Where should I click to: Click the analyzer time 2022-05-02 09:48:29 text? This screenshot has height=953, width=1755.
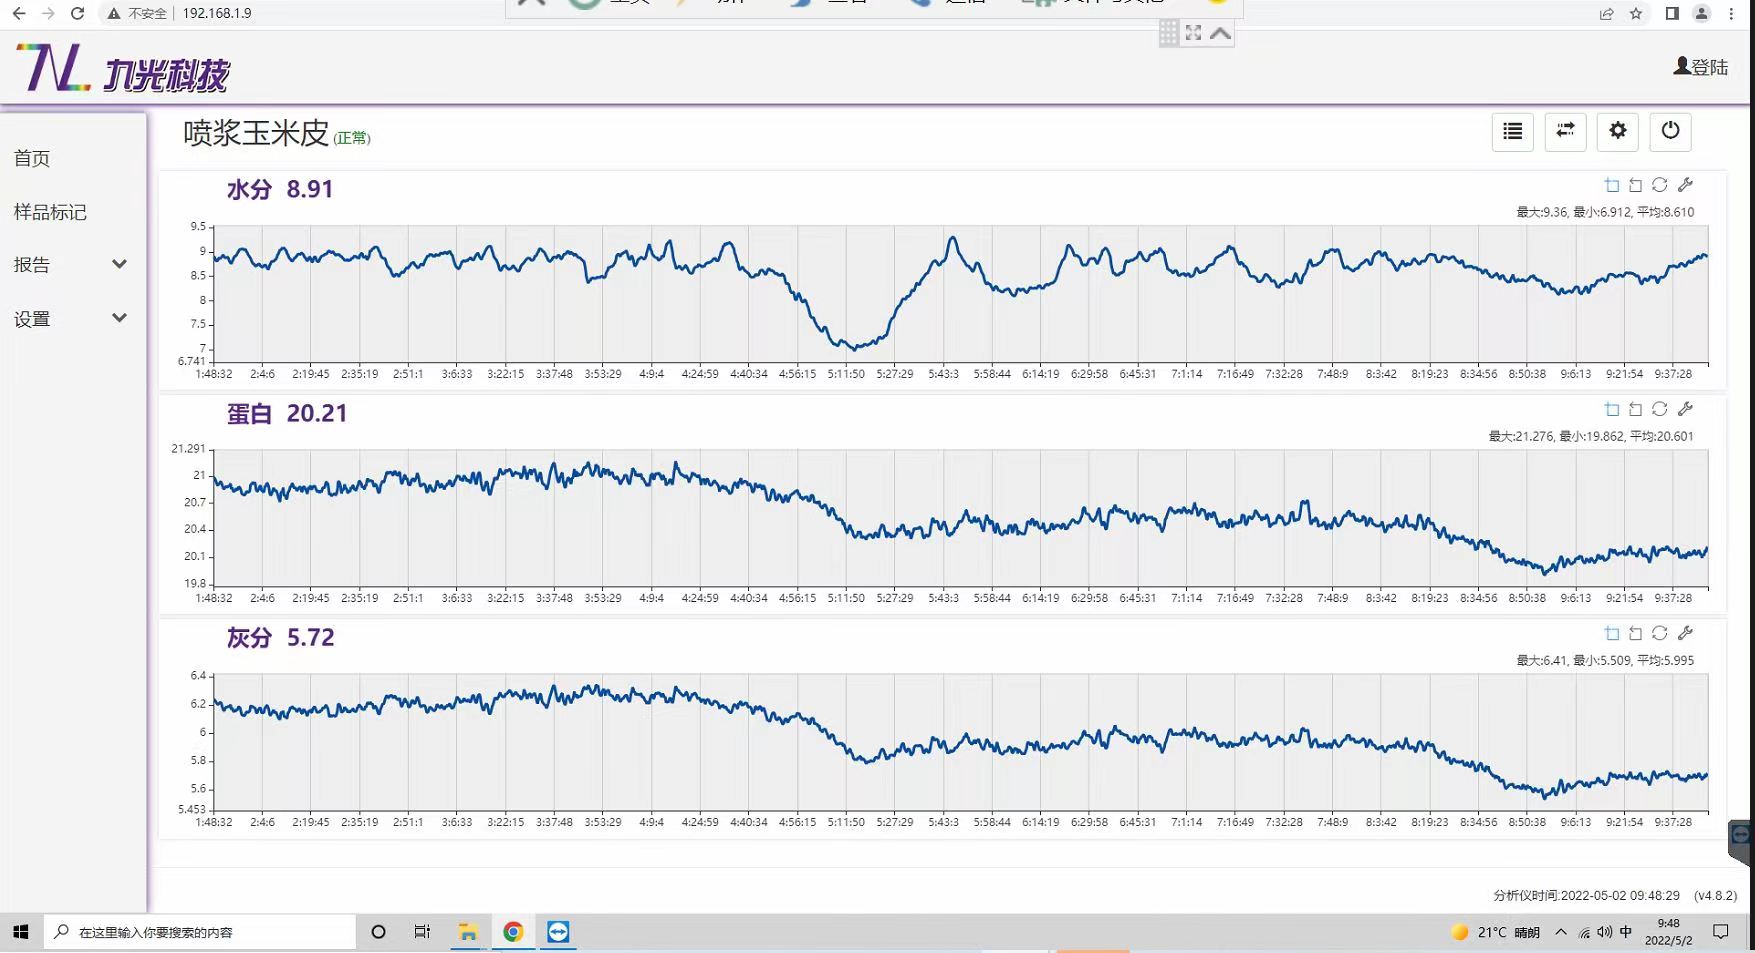1587,896
